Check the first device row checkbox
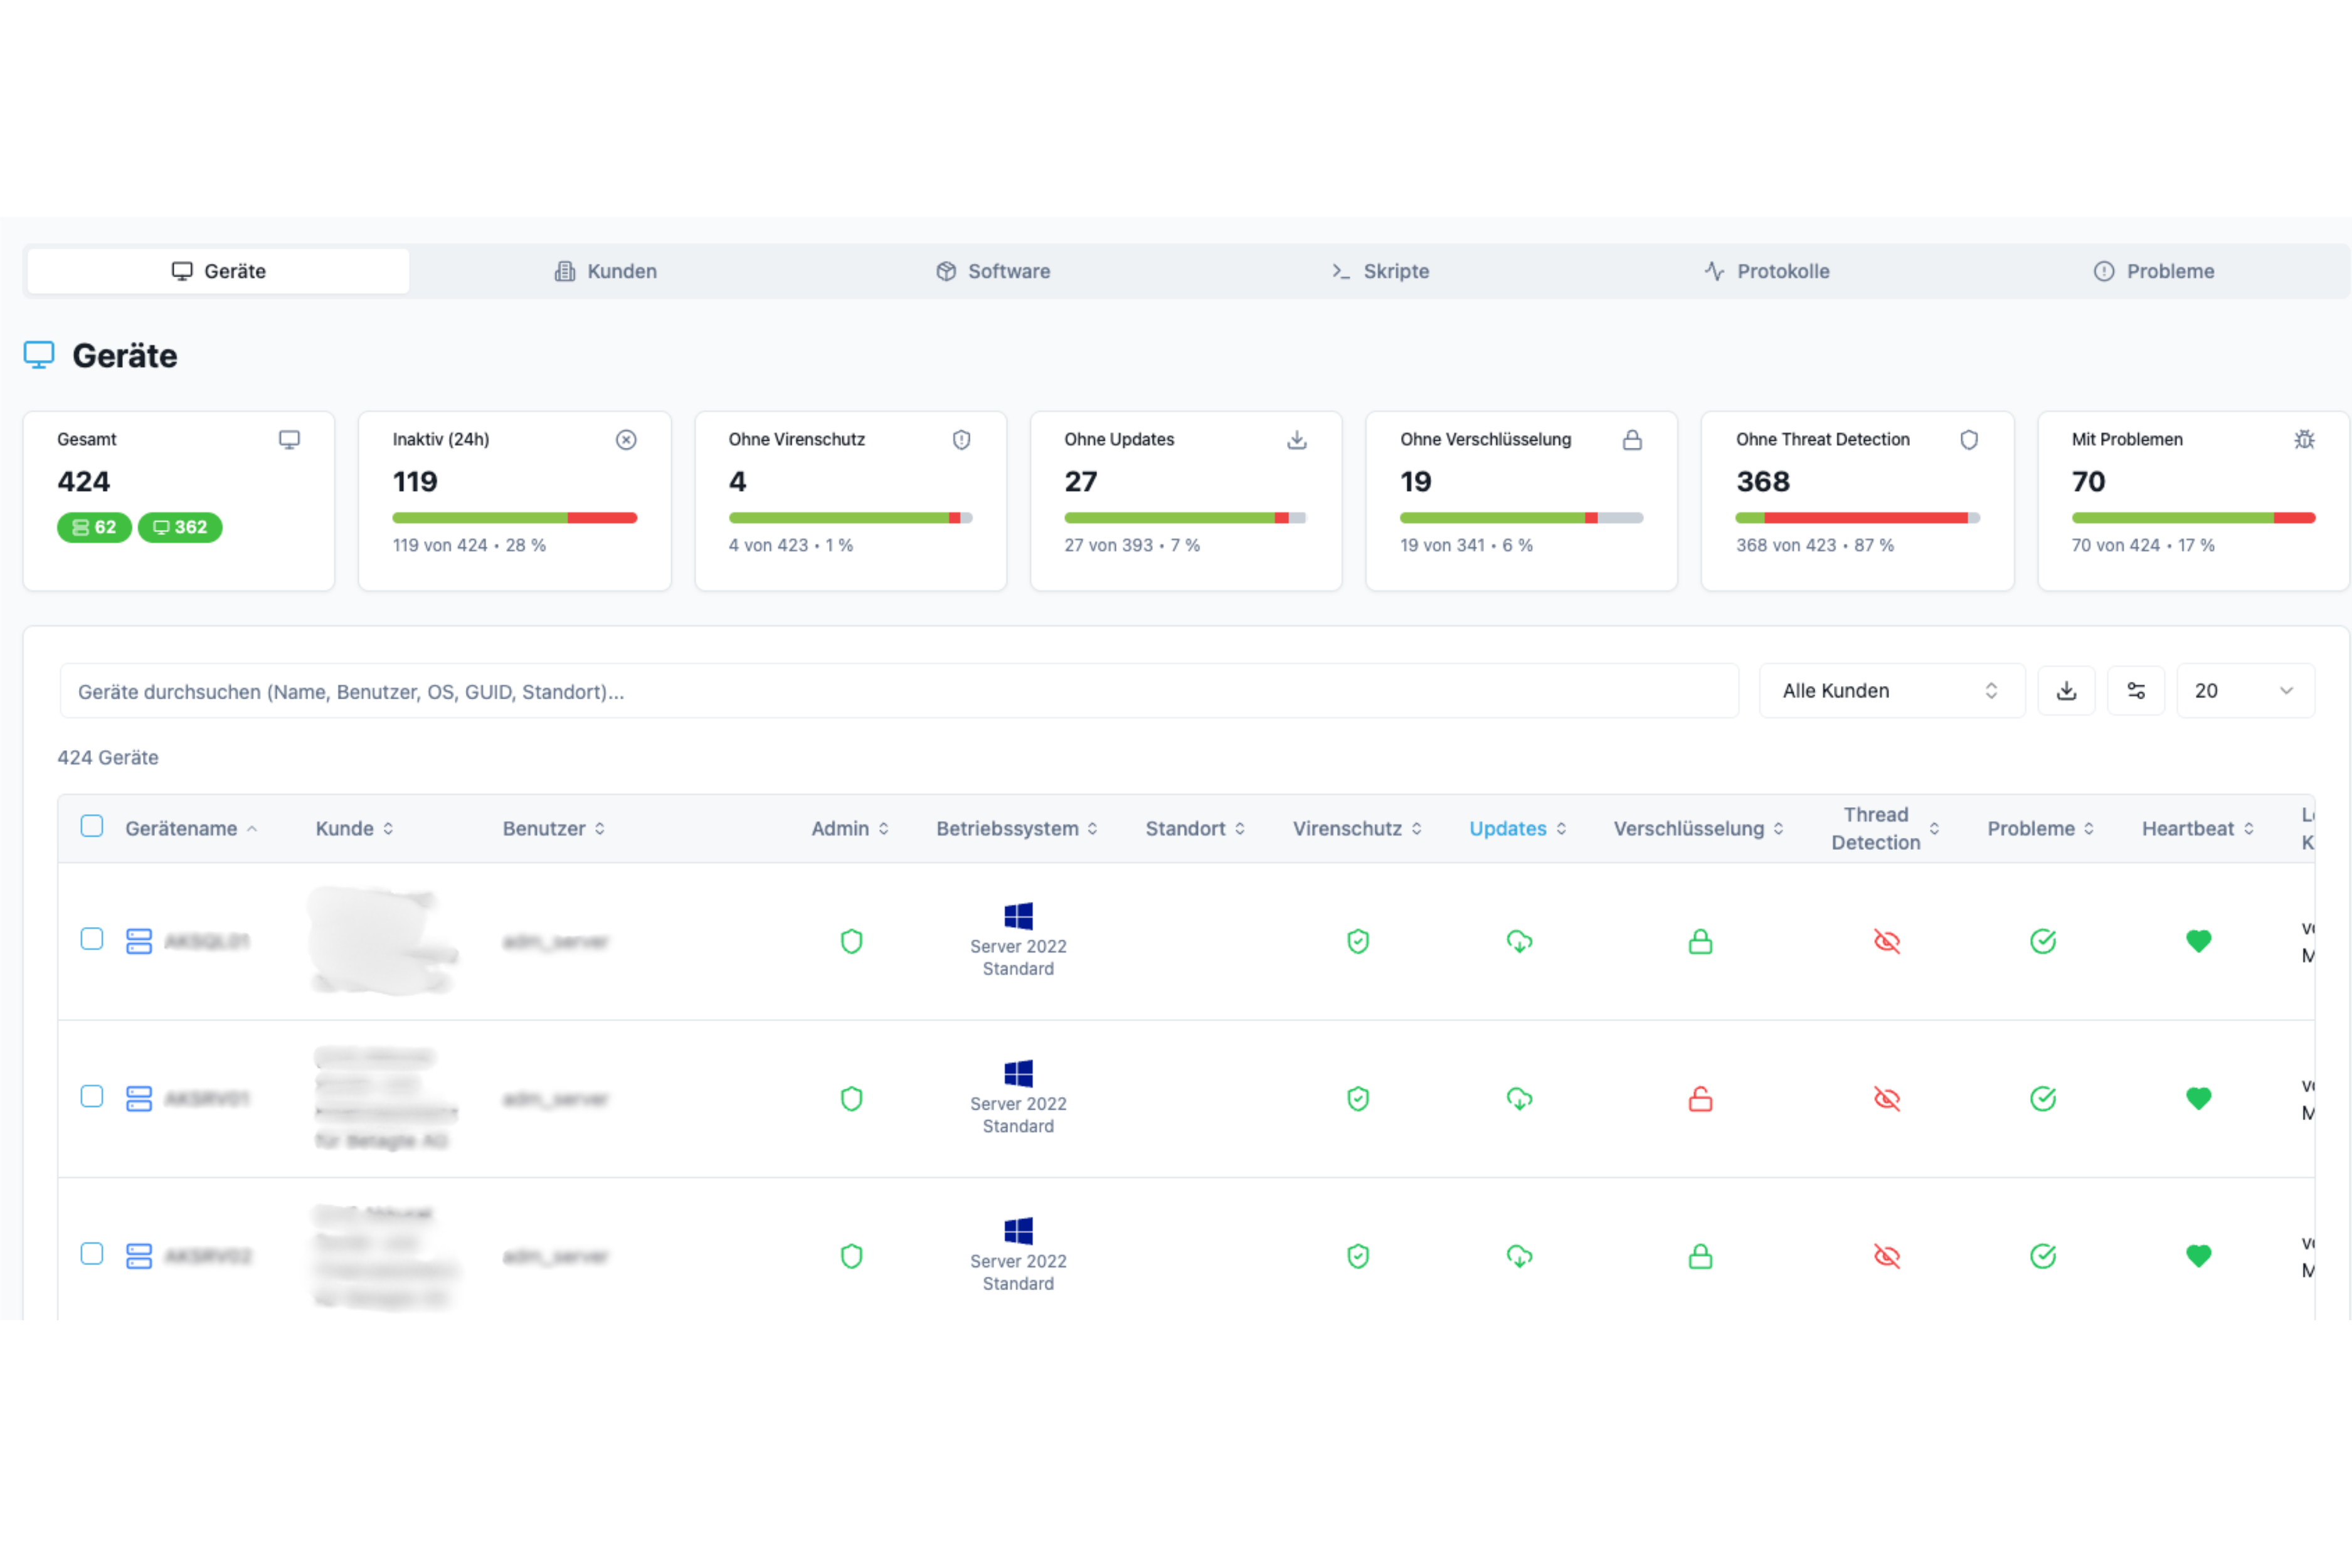This screenshot has height=1568, width=2352. [x=92, y=939]
